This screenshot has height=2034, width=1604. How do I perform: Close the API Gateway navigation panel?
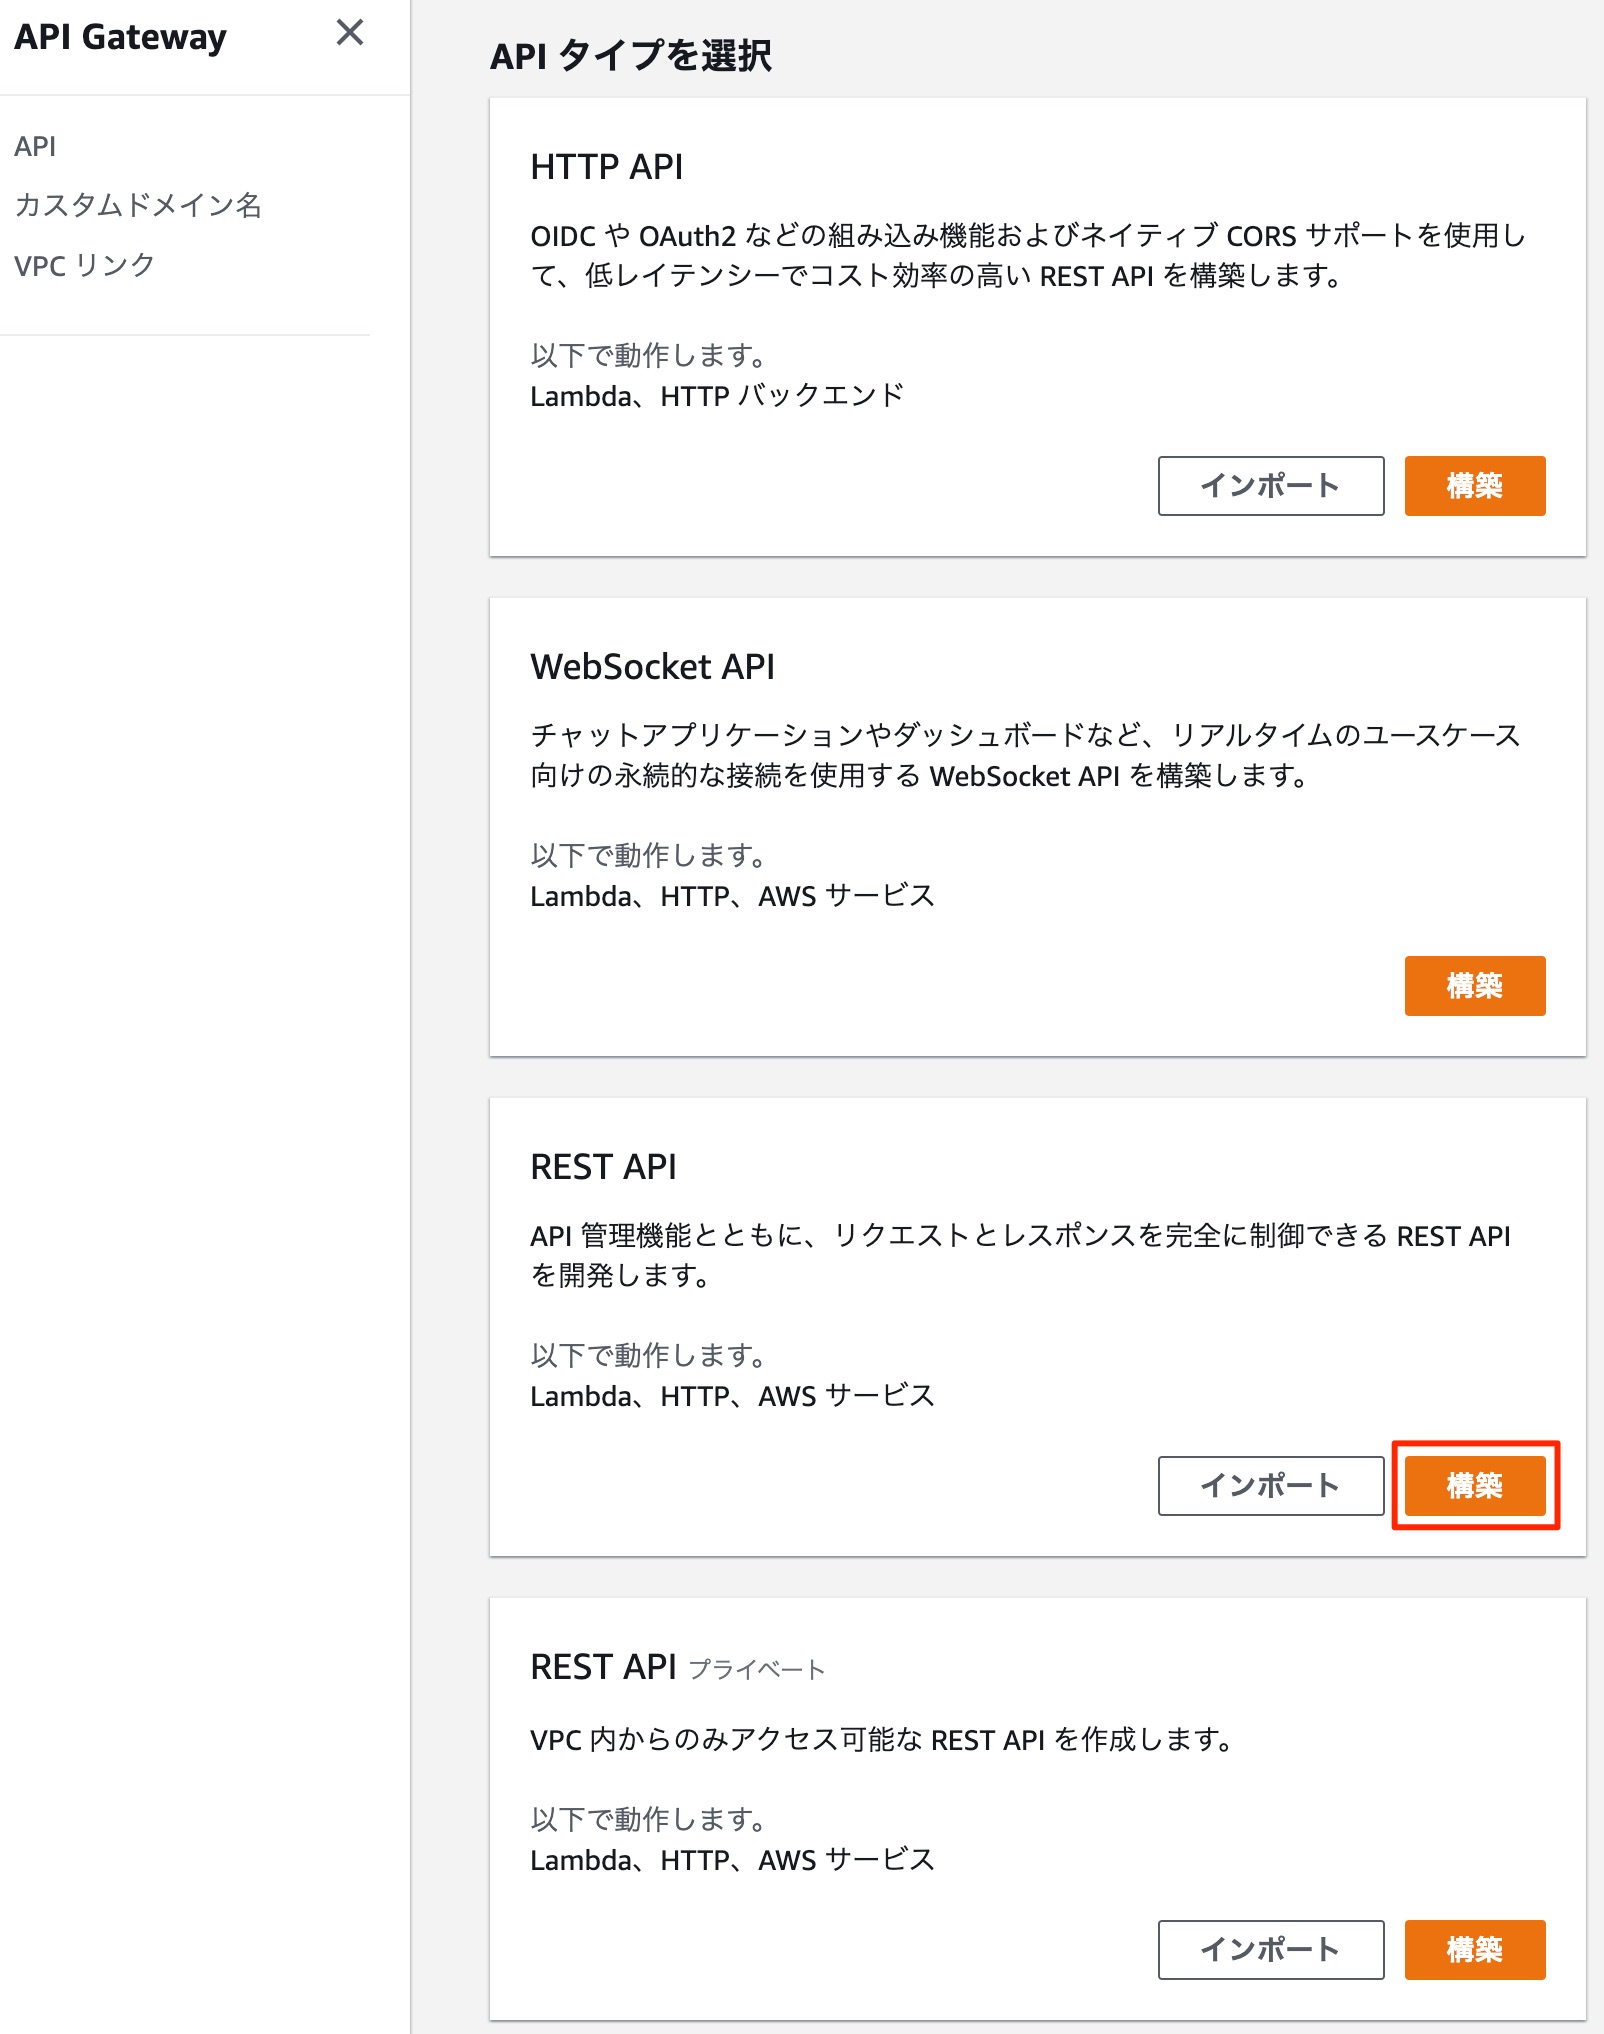[x=352, y=34]
